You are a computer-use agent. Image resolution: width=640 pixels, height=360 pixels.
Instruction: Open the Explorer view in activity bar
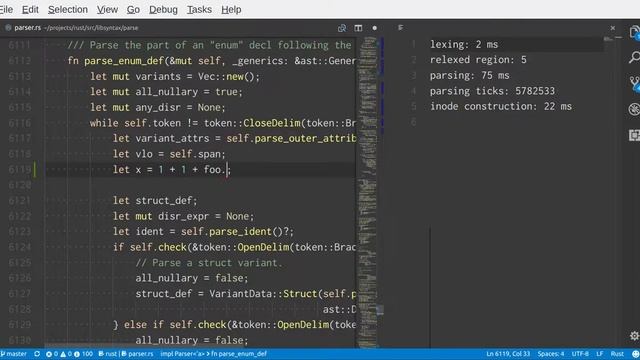[x=634, y=33]
